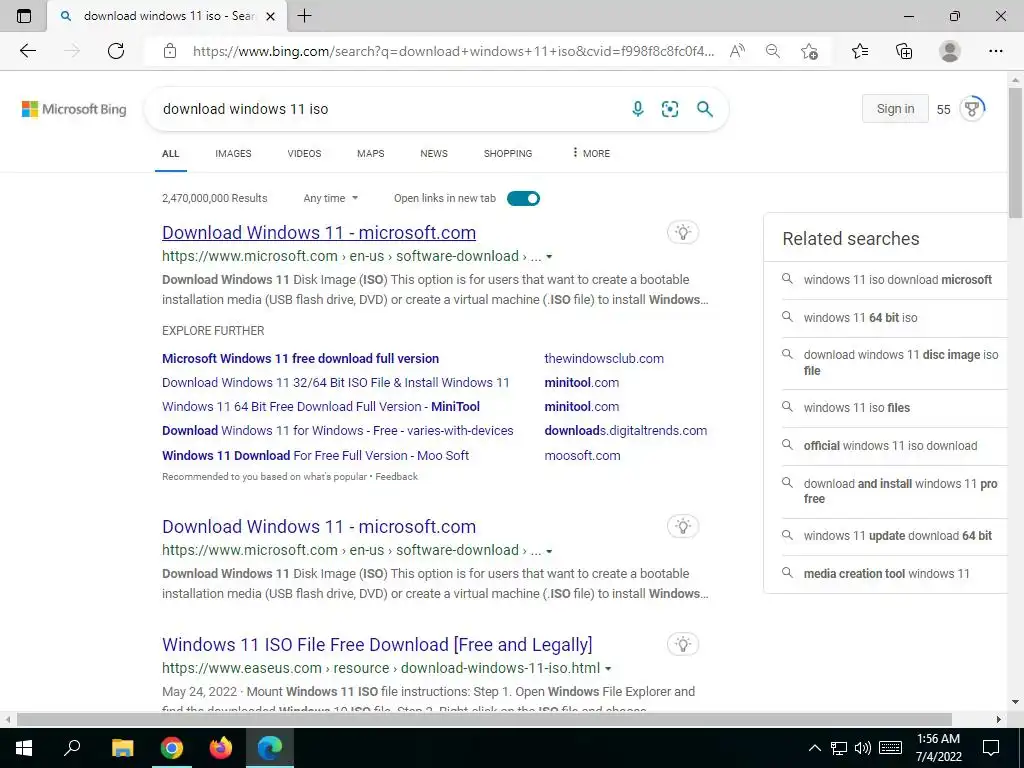Launch File Explorer from taskbar
This screenshot has width=1024, height=768.
[122, 747]
